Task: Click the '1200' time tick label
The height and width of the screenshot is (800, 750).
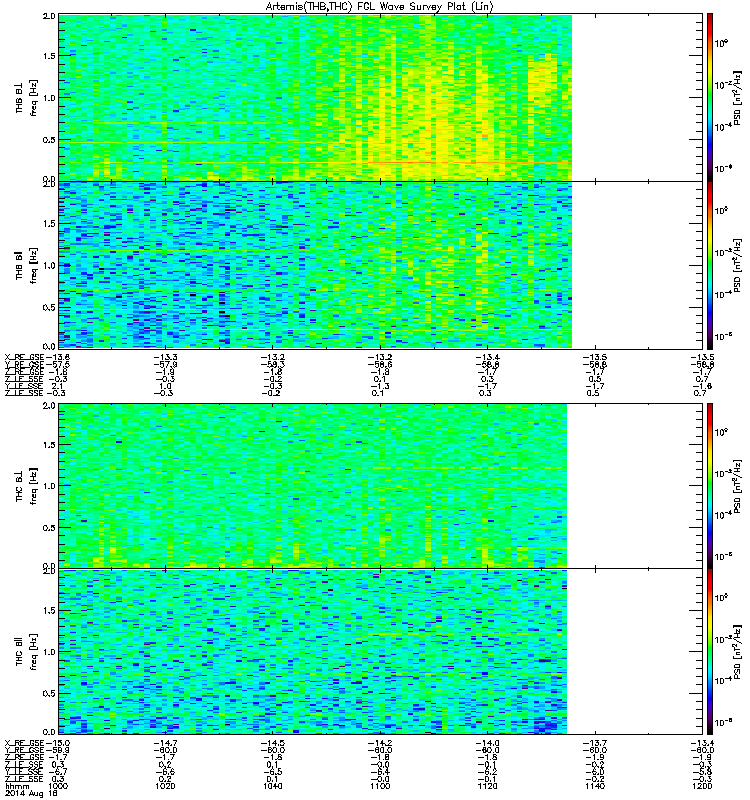Action: coord(703,786)
